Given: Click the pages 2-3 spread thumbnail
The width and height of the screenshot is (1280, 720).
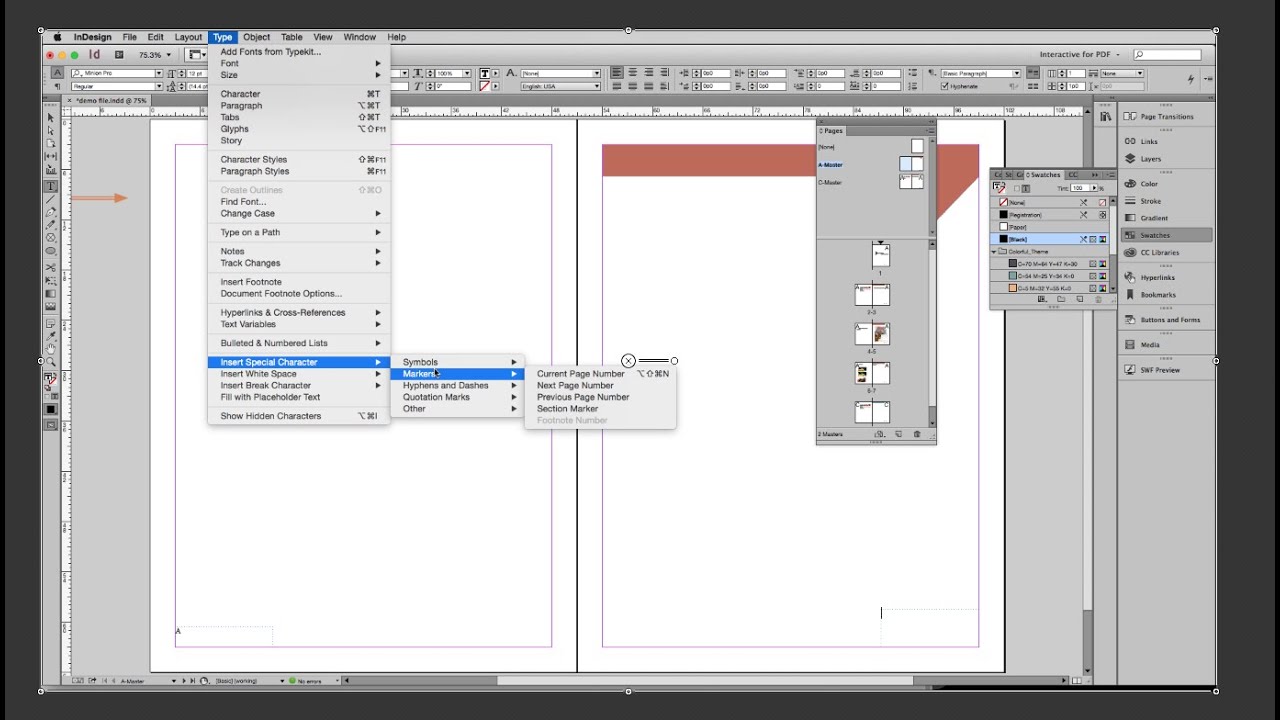Looking at the screenshot, I should point(872,294).
